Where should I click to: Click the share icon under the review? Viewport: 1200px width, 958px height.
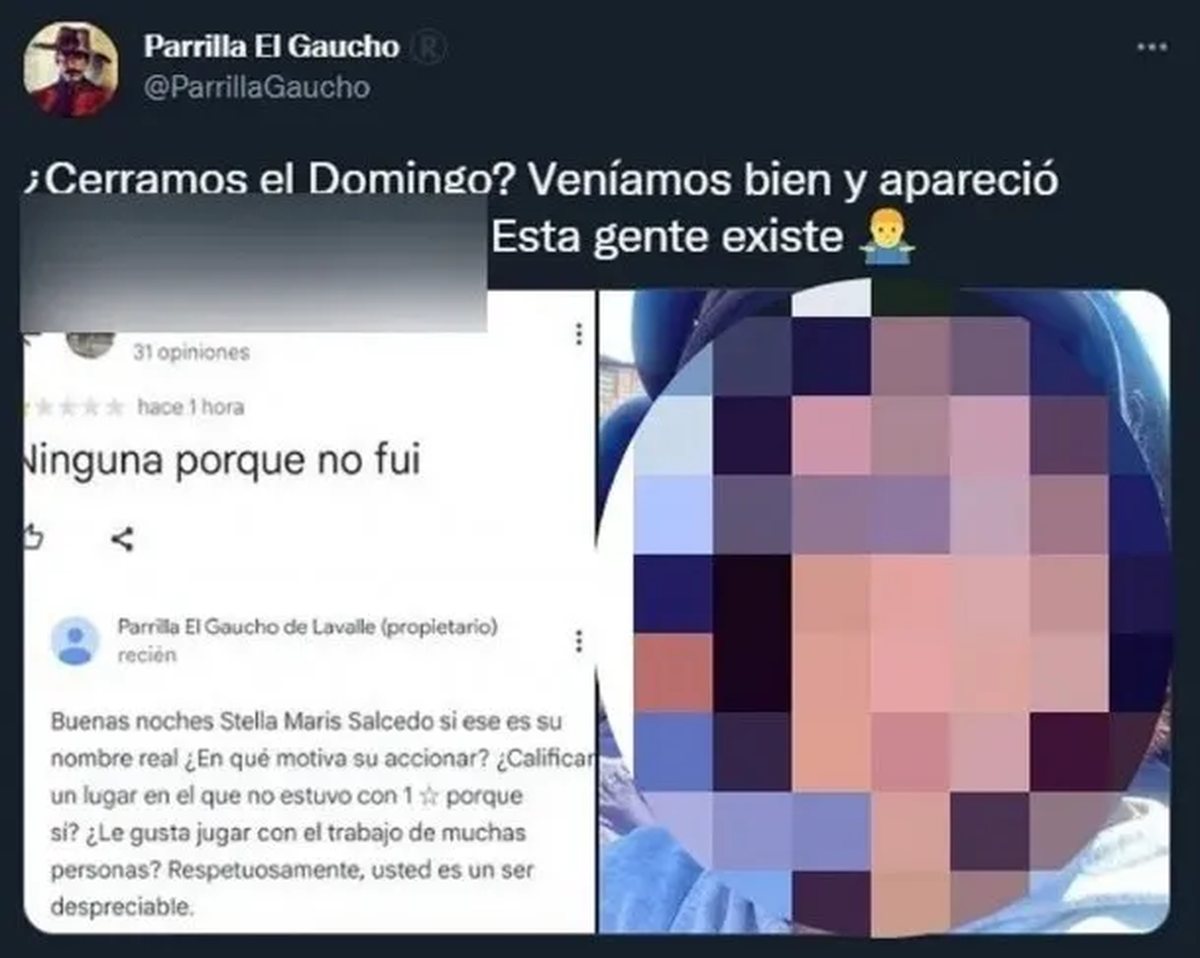click(x=122, y=540)
